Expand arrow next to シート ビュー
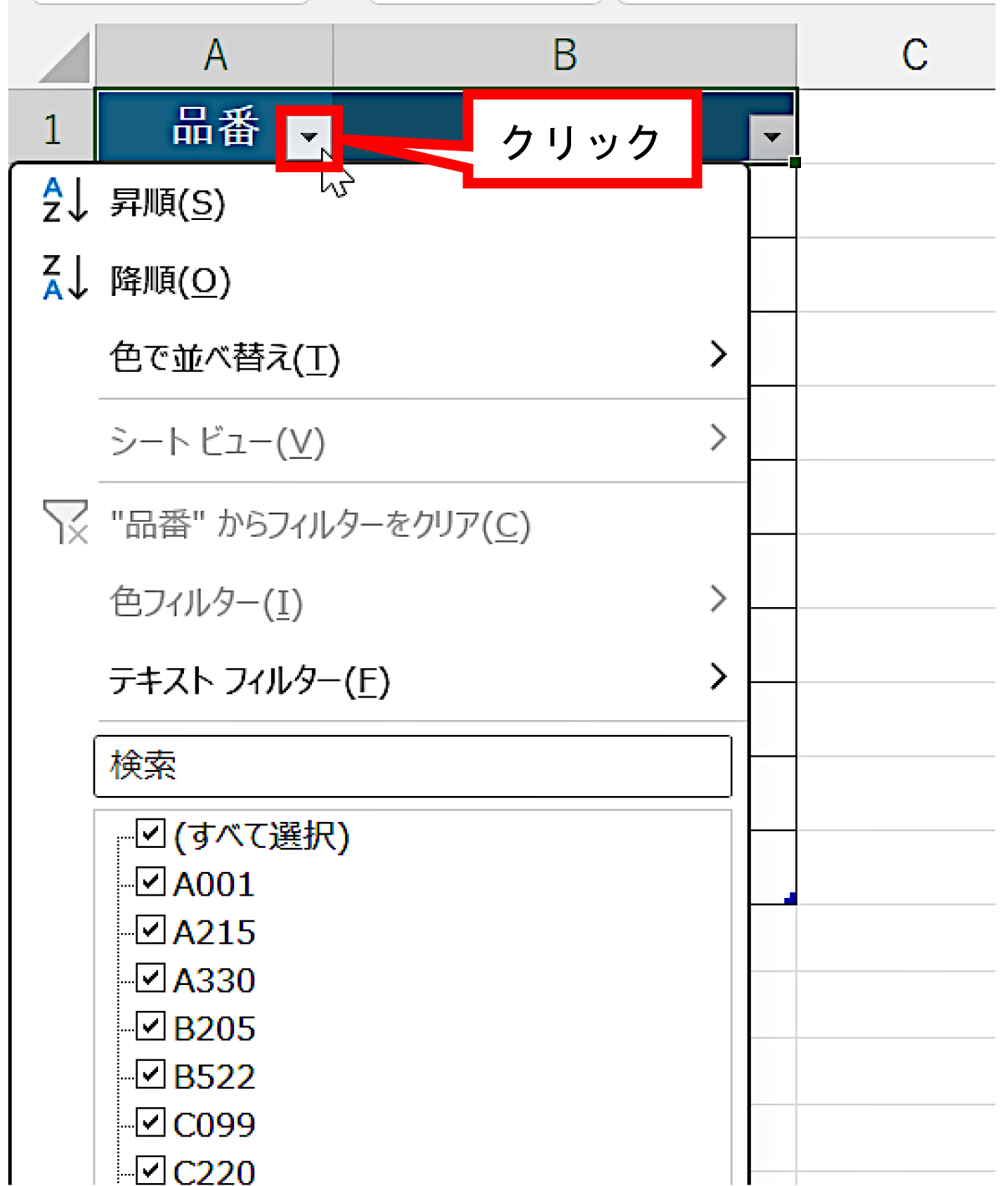The width and height of the screenshot is (1000, 1186). pos(719,438)
